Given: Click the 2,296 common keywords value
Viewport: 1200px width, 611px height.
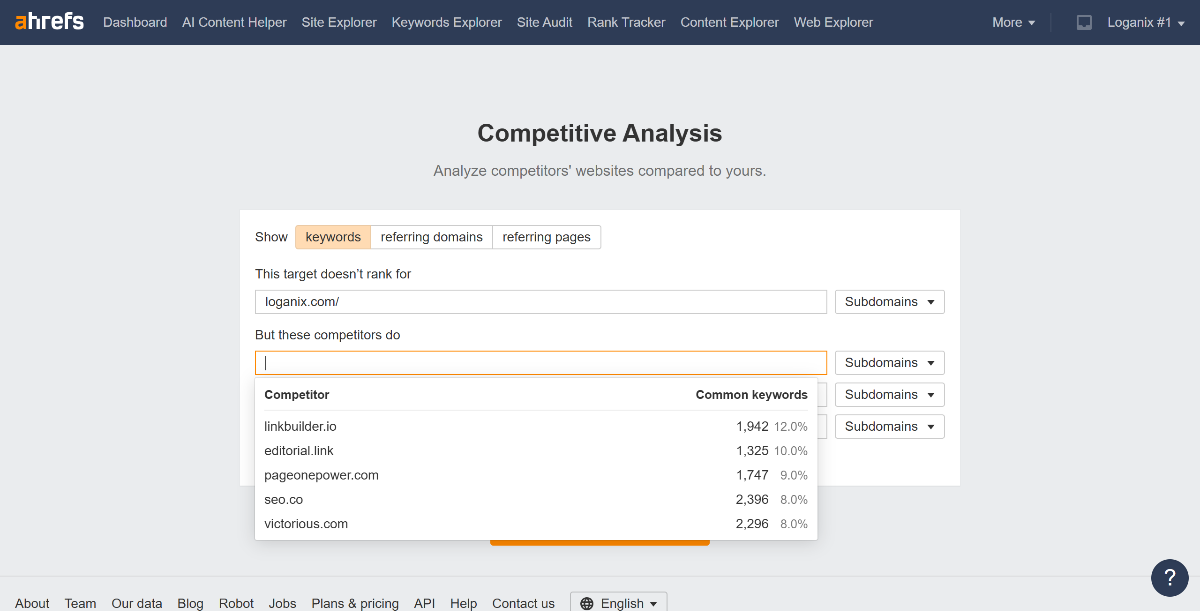Looking at the screenshot, I should [752, 524].
